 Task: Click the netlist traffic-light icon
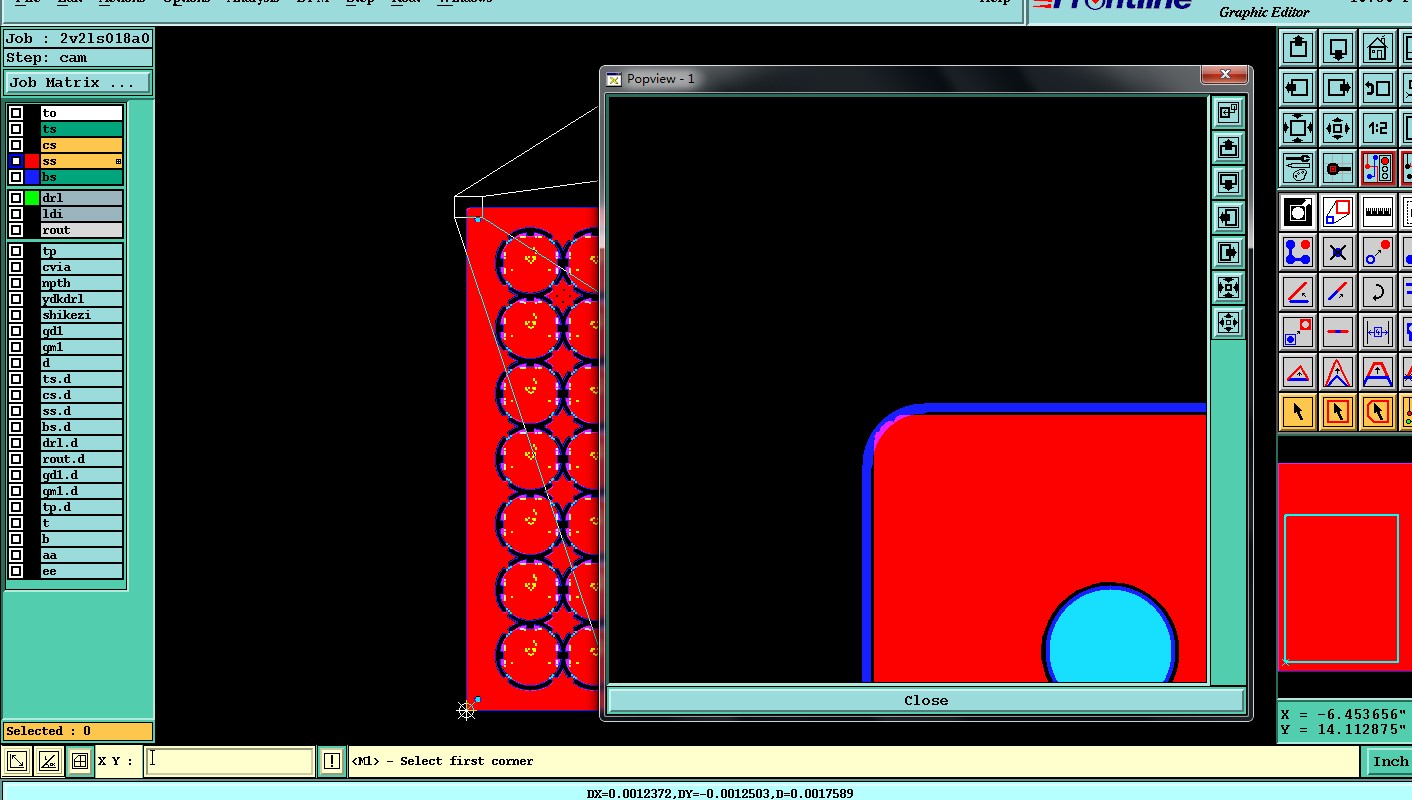click(1378, 167)
